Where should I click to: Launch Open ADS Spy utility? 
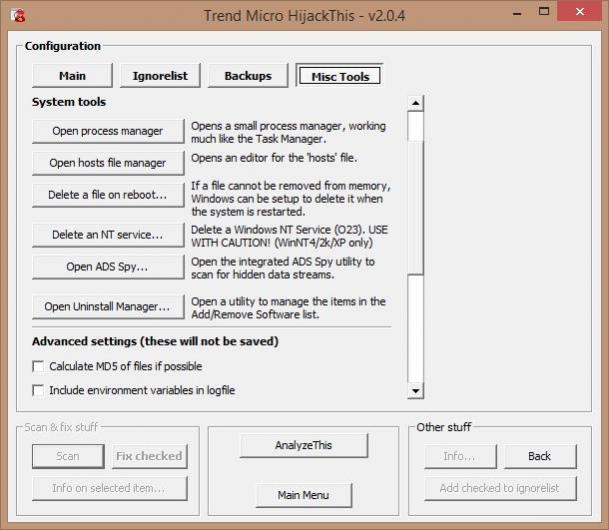(x=108, y=267)
